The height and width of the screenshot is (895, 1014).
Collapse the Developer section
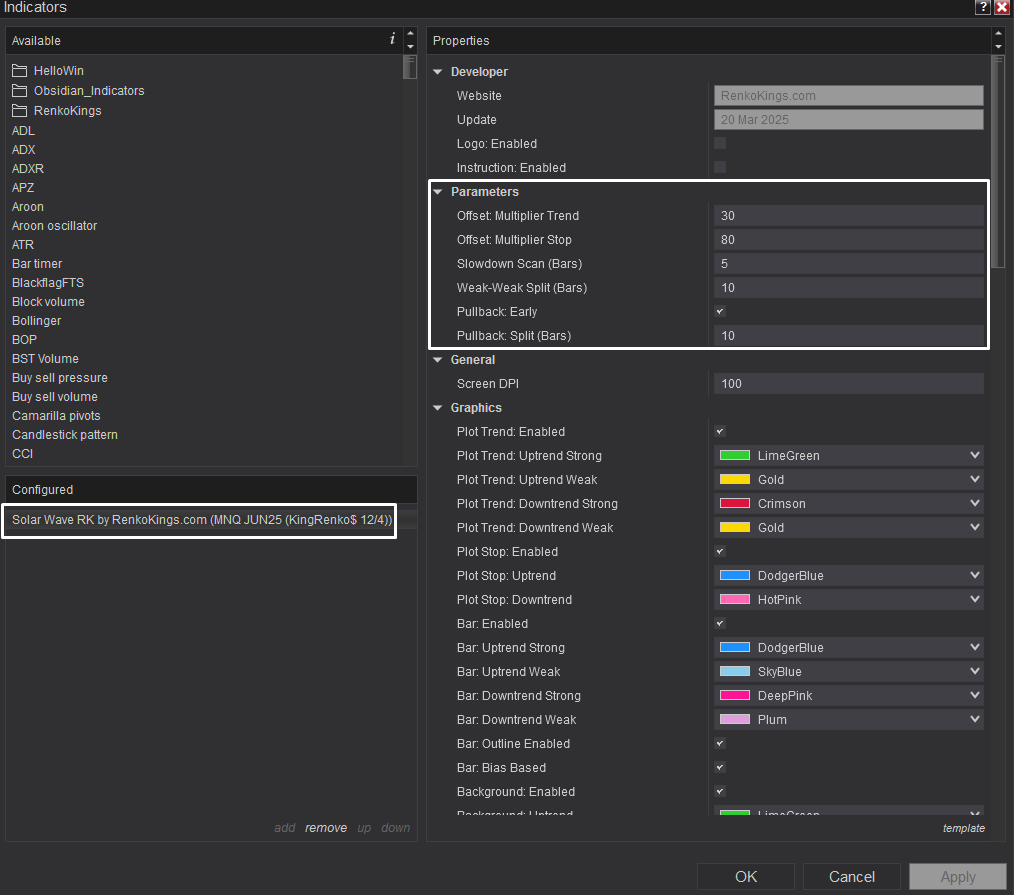coord(438,72)
